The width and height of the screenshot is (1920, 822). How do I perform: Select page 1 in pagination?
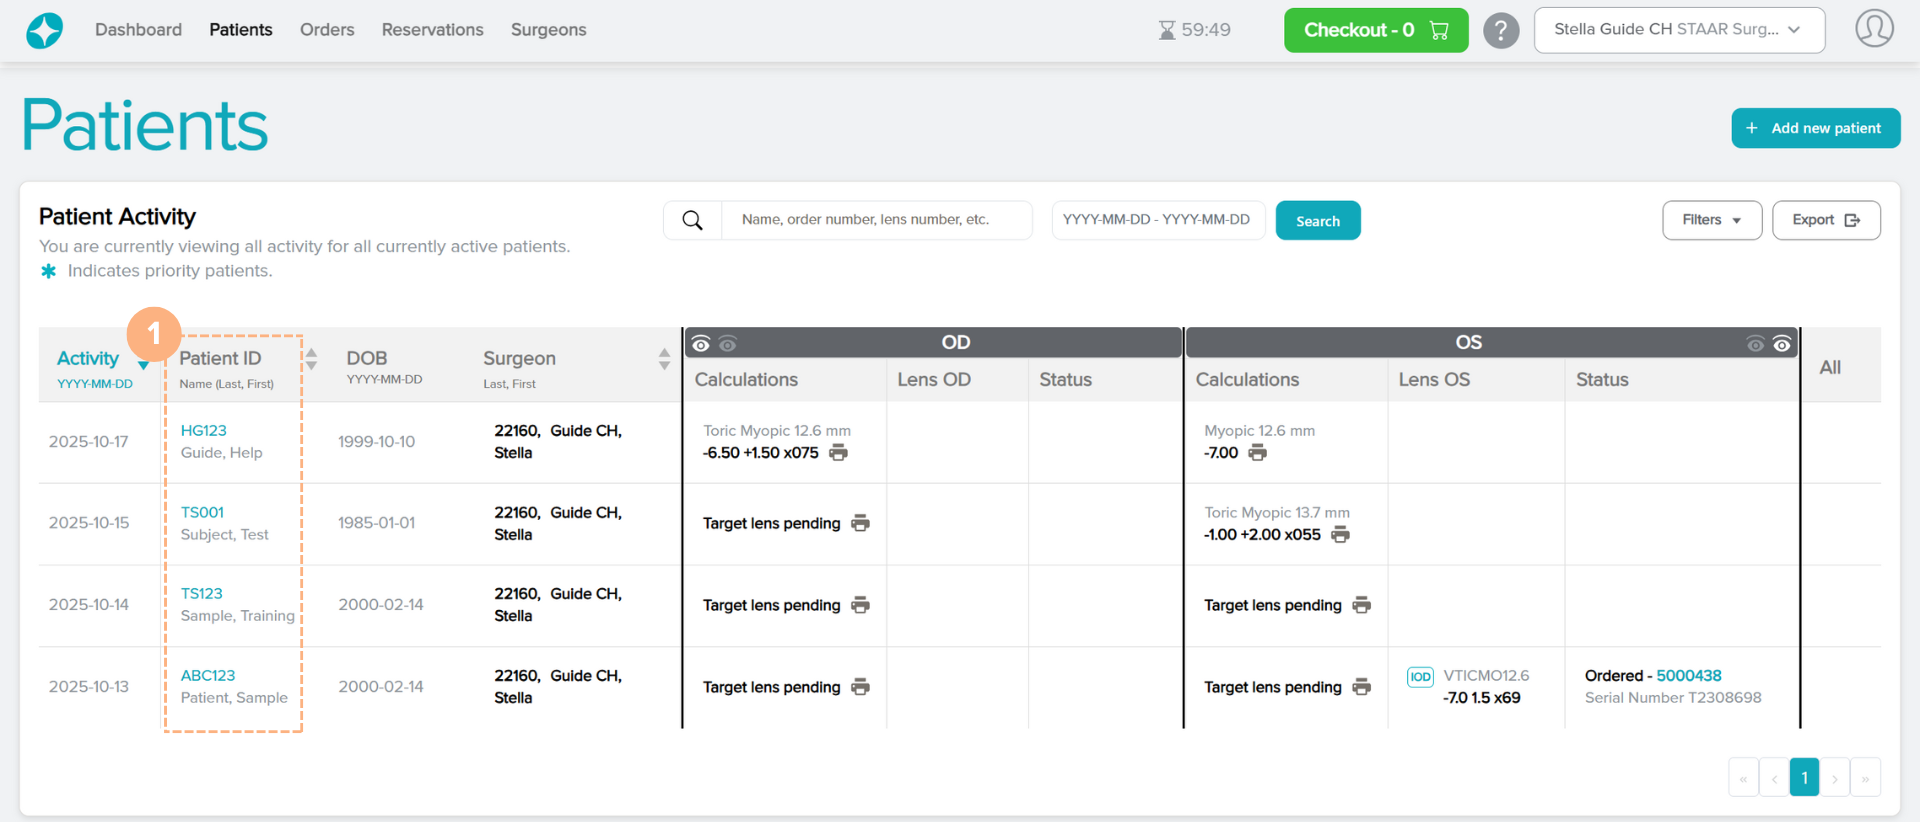tap(1804, 777)
